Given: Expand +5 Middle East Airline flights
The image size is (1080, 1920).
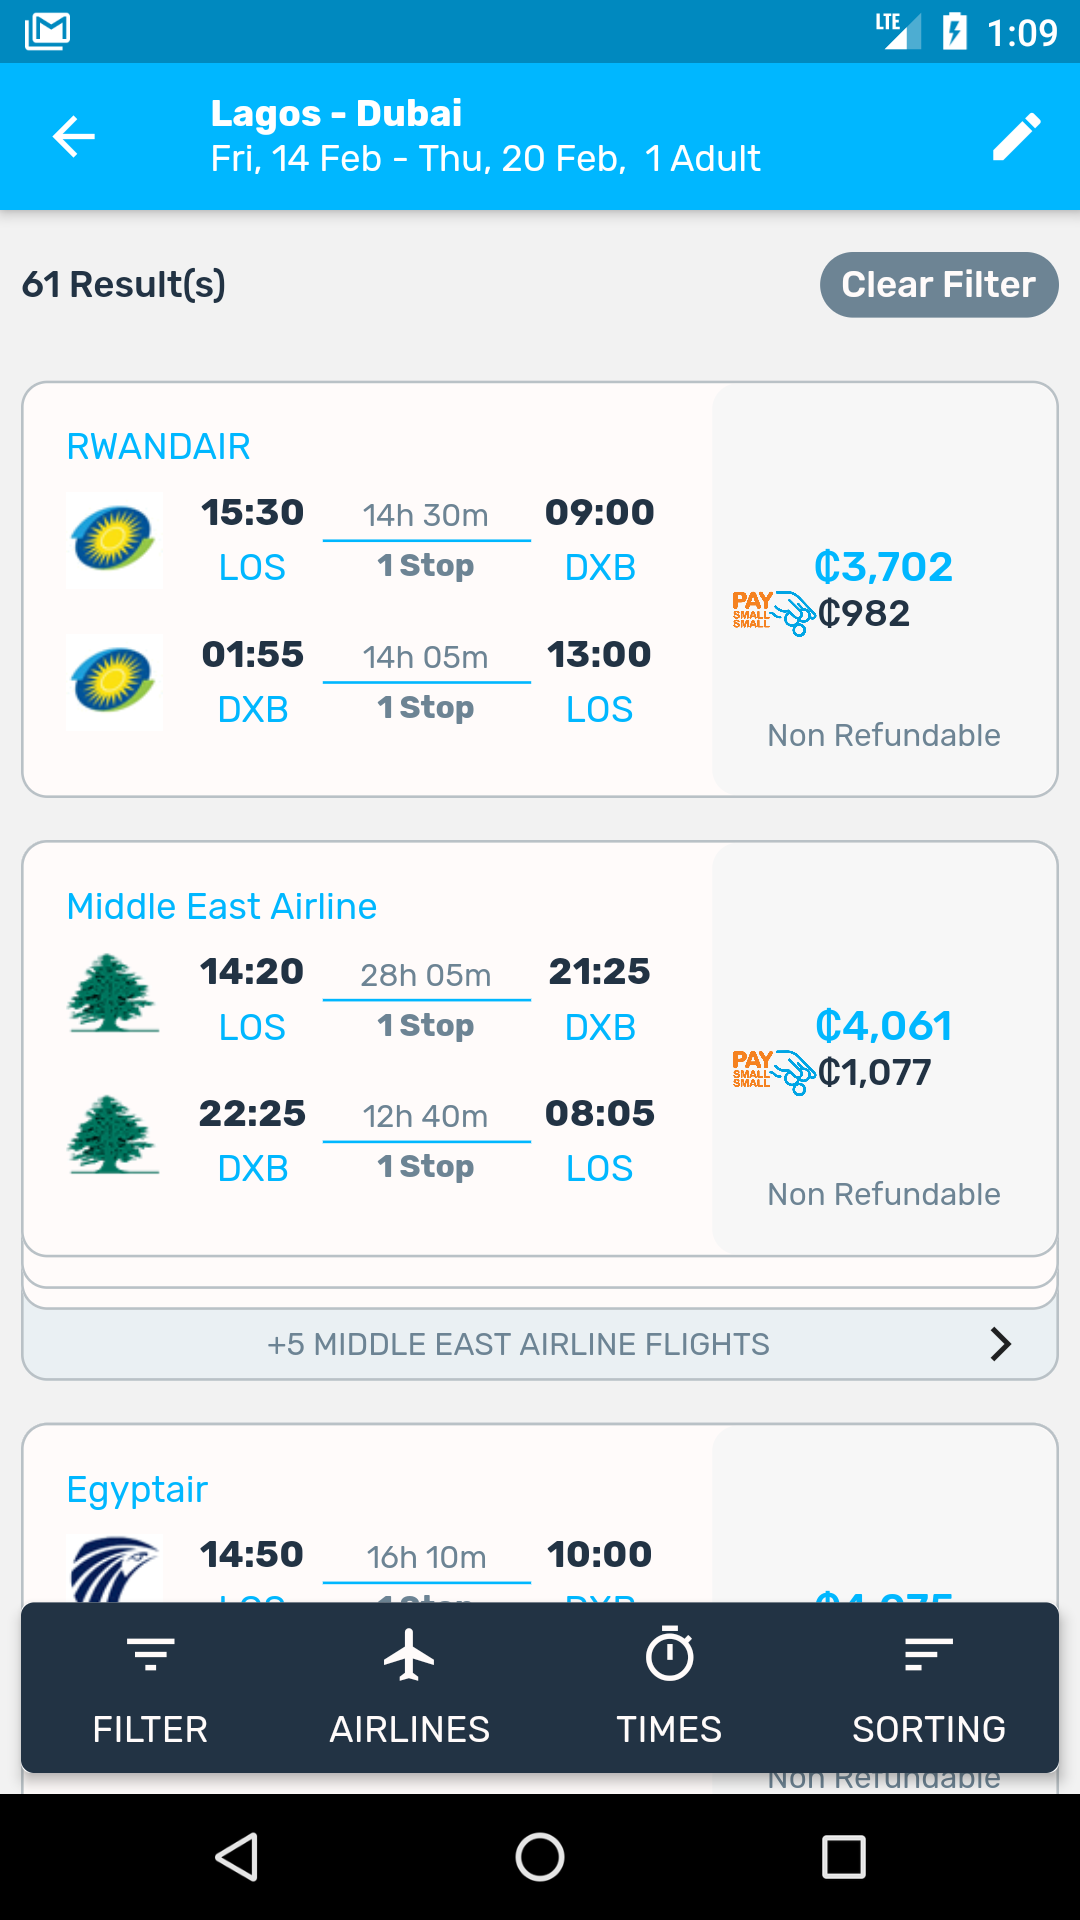Looking at the screenshot, I should pyautogui.click(x=518, y=1344).
